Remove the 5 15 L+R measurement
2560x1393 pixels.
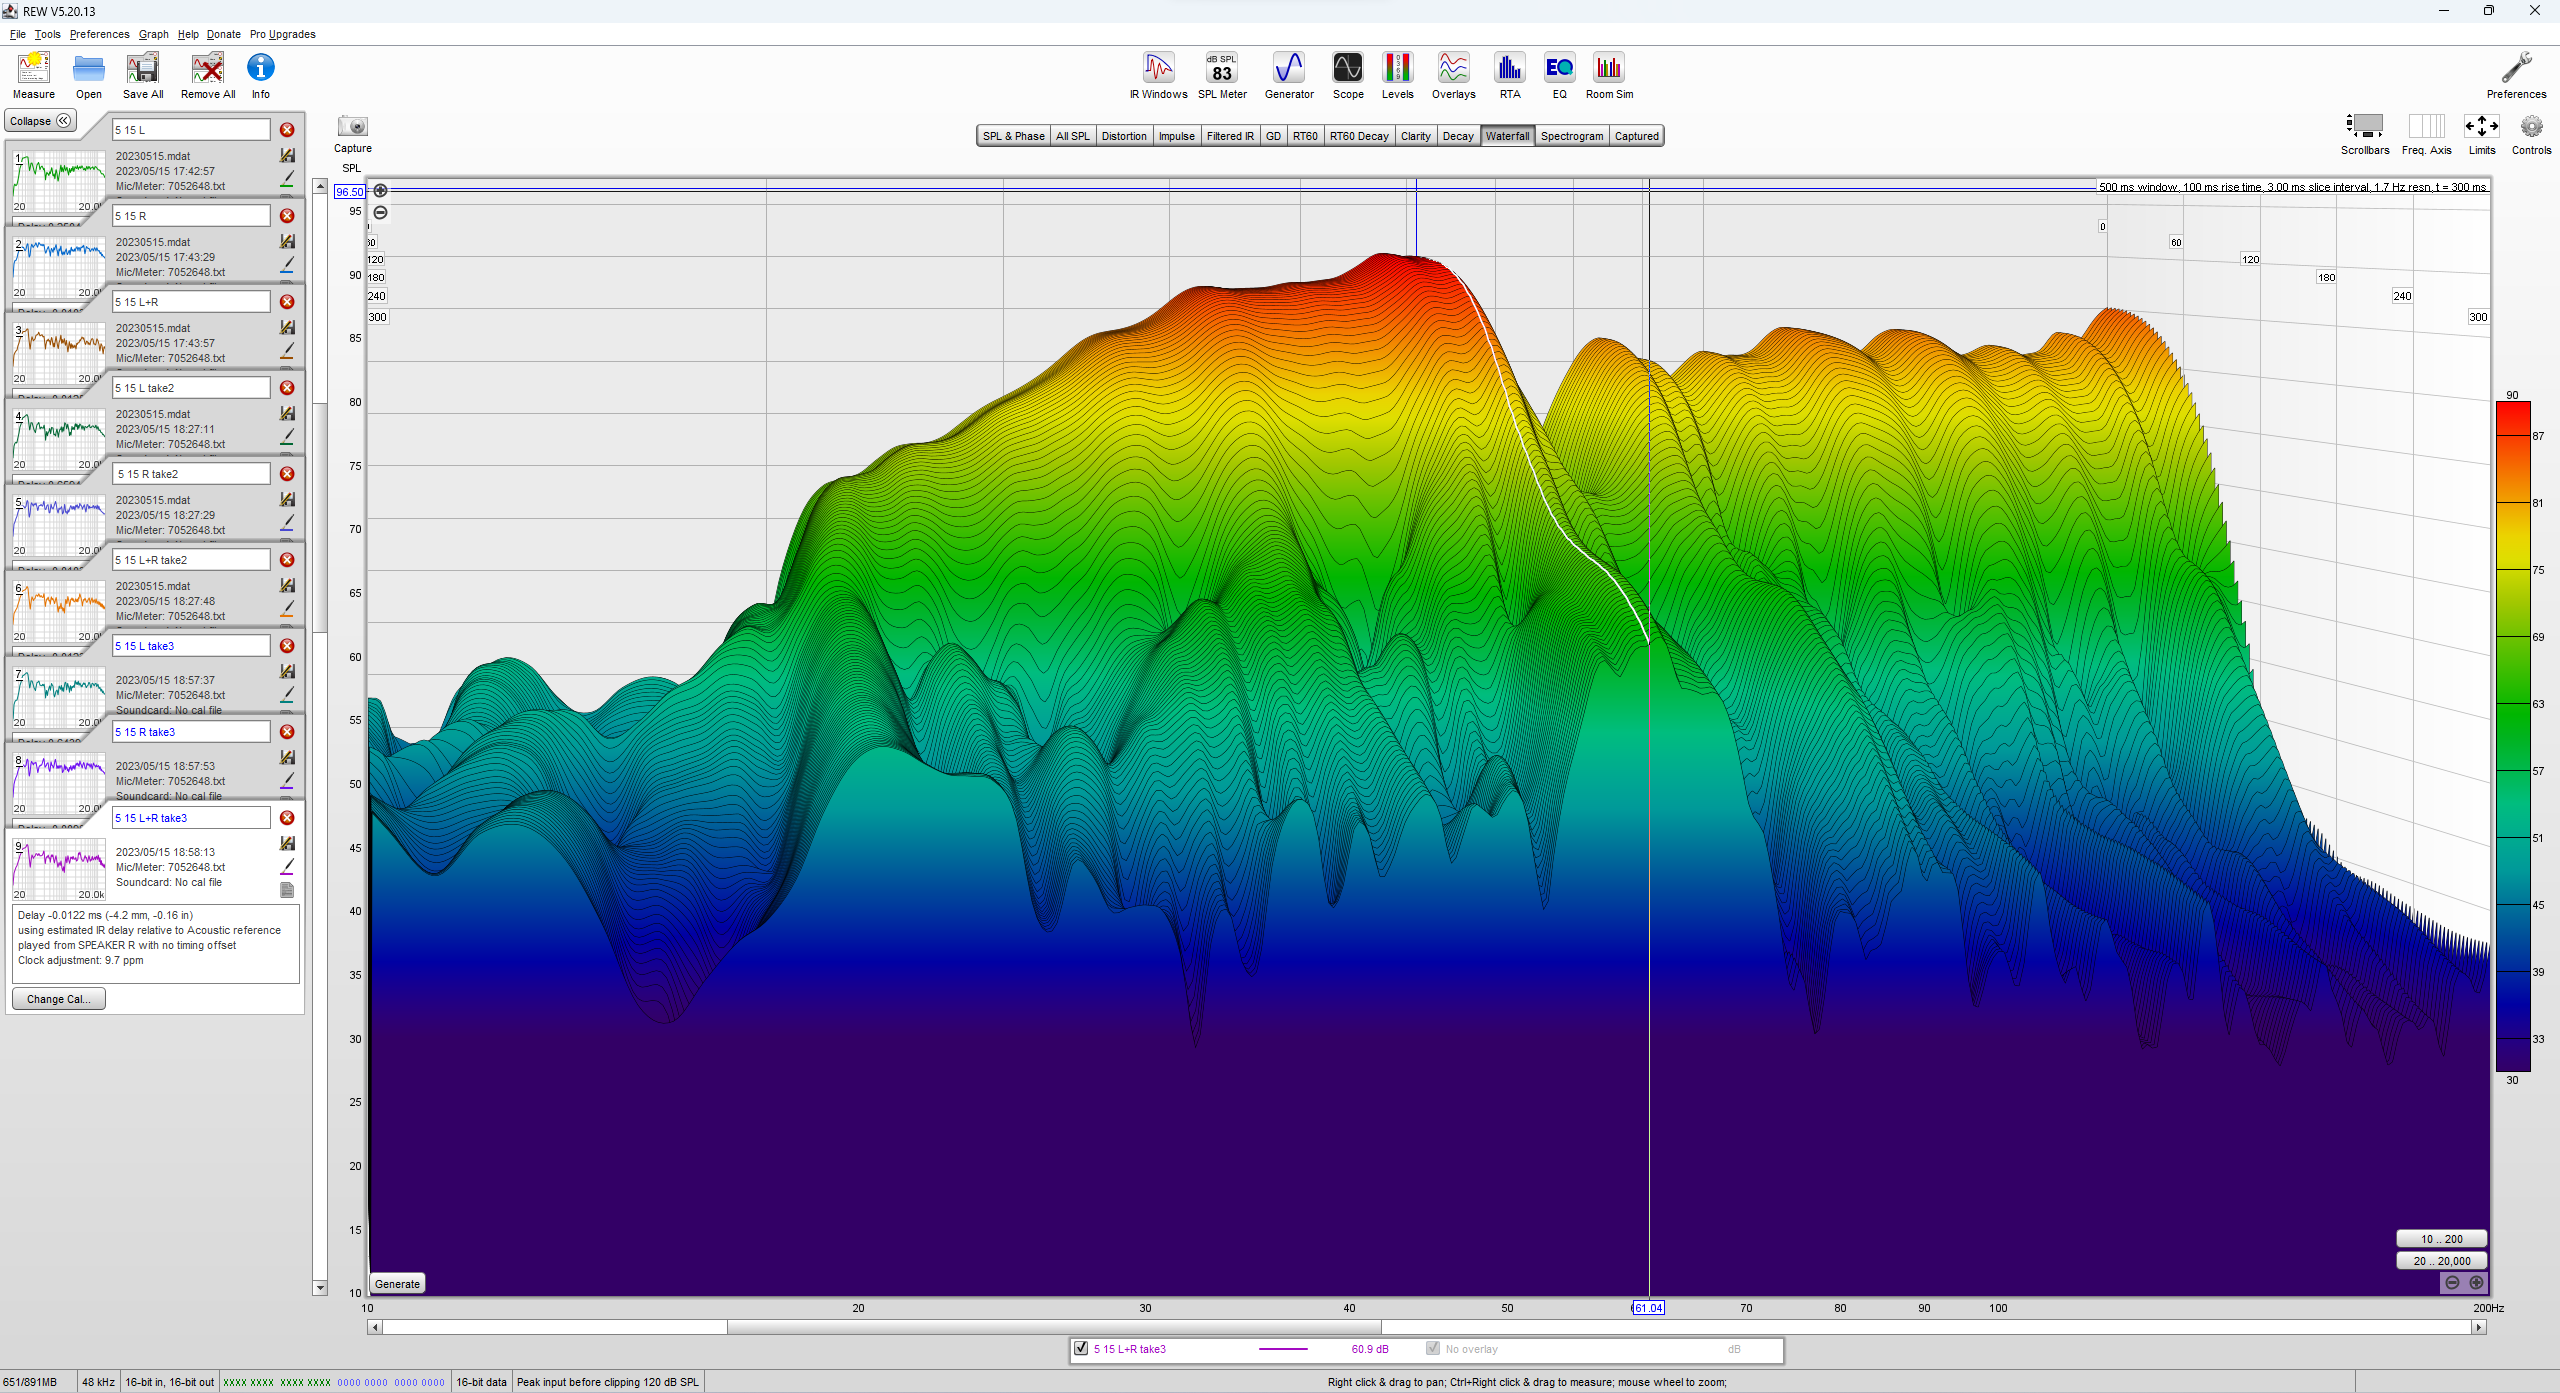(287, 302)
